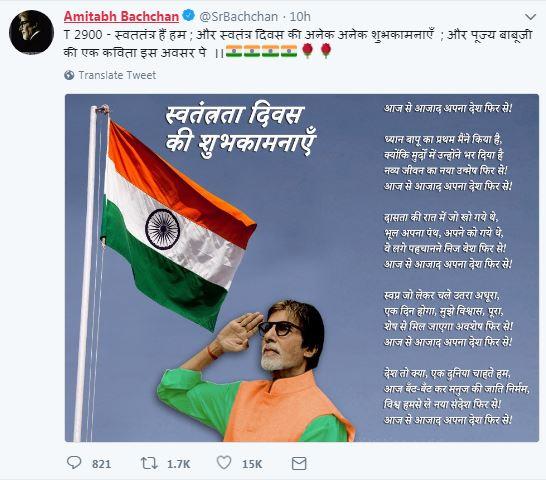Click the Translate Tweet link
The image size is (546, 480).
(x=117, y=75)
